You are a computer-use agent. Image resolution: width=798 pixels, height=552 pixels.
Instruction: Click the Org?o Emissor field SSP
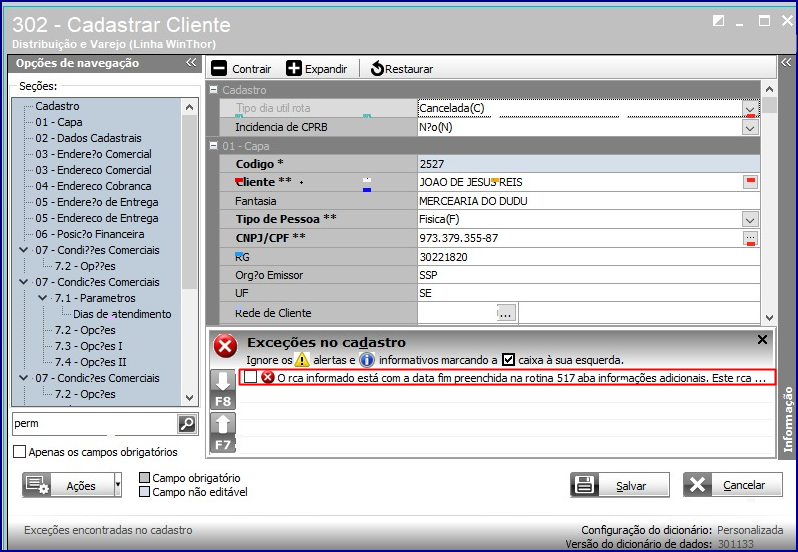(x=589, y=275)
